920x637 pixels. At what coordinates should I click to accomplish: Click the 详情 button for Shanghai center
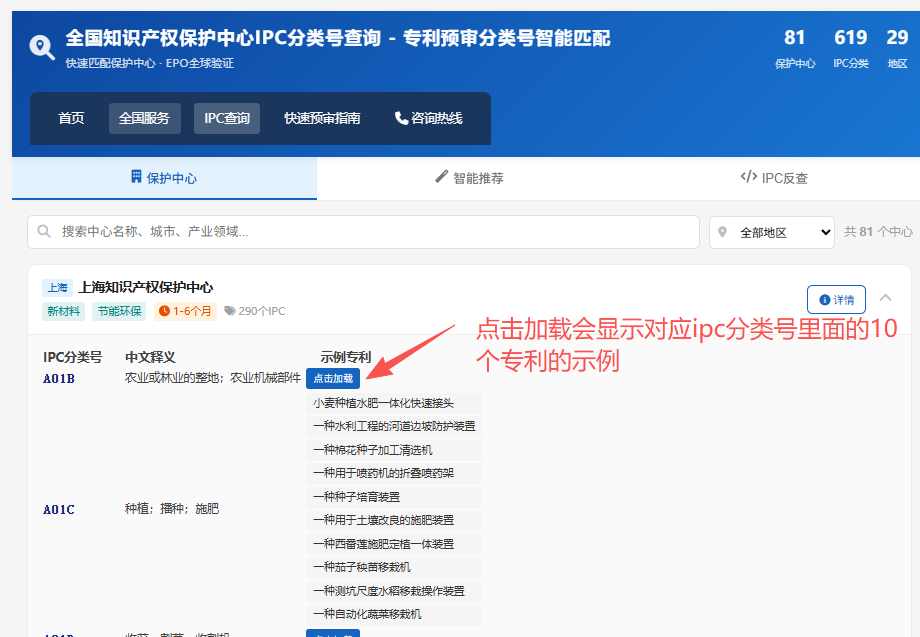[x=836, y=300]
